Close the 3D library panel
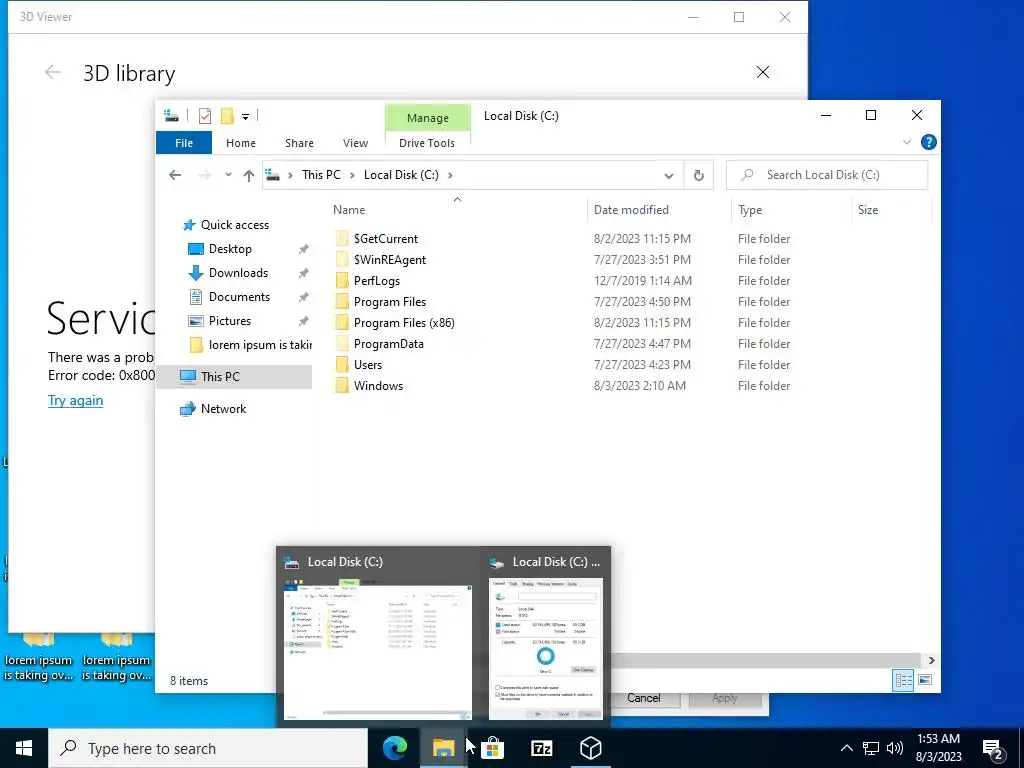 [x=763, y=72]
